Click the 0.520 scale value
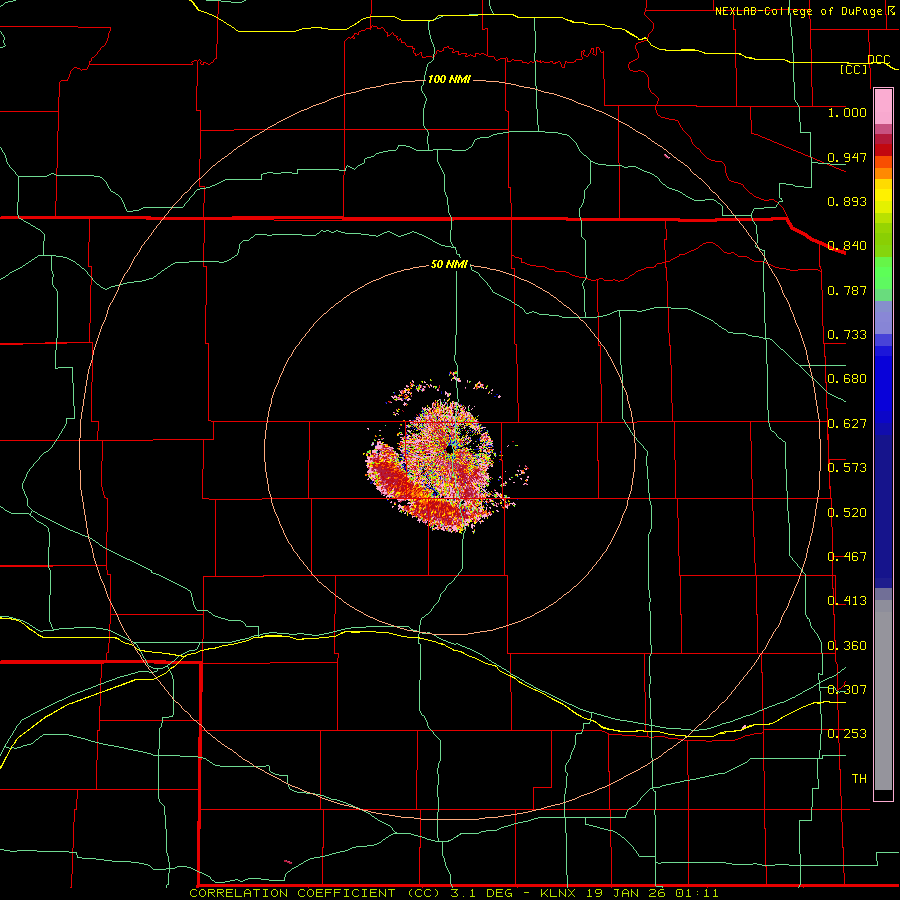 (847, 512)
